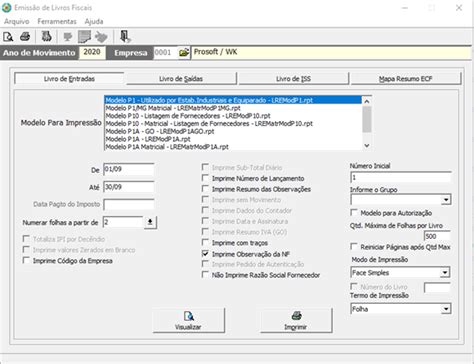Click the Até date field
Screen dimensions: 474x364
(129, 187)
